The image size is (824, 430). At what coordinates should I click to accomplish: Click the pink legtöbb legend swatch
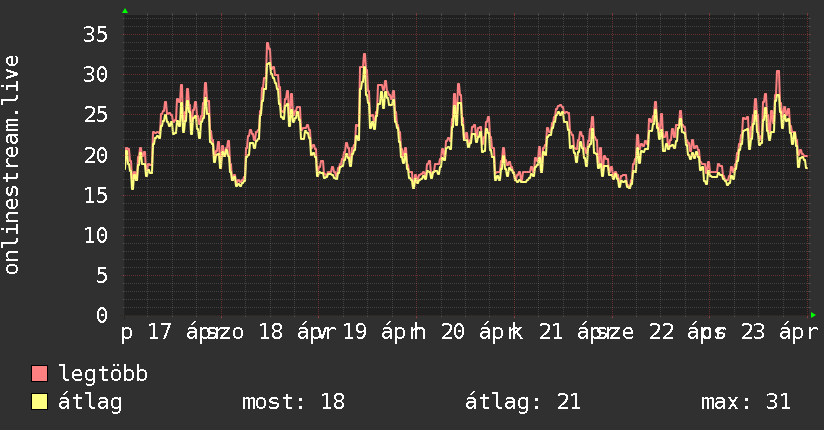tap(39, 374)
